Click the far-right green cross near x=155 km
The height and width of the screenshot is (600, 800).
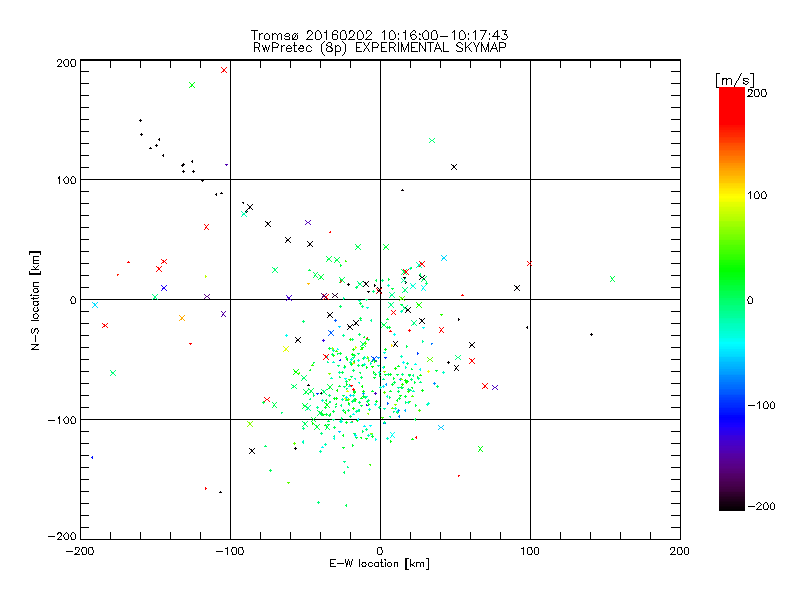click(x=612, y=279)
